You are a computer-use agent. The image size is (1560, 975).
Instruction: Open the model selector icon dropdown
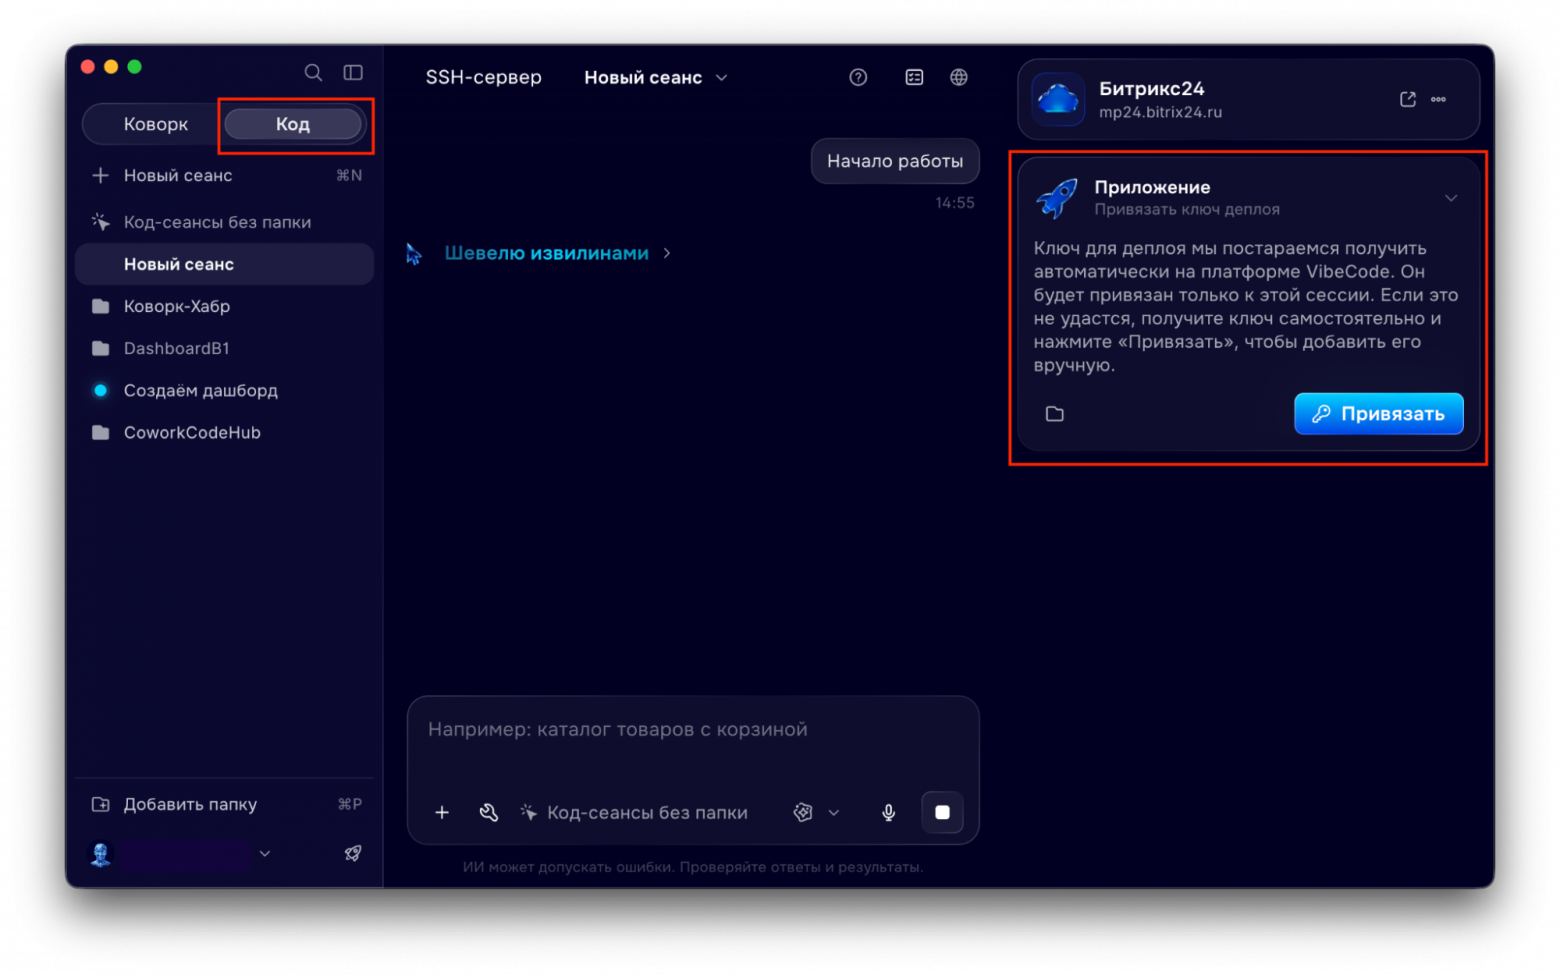pos(816,812)
